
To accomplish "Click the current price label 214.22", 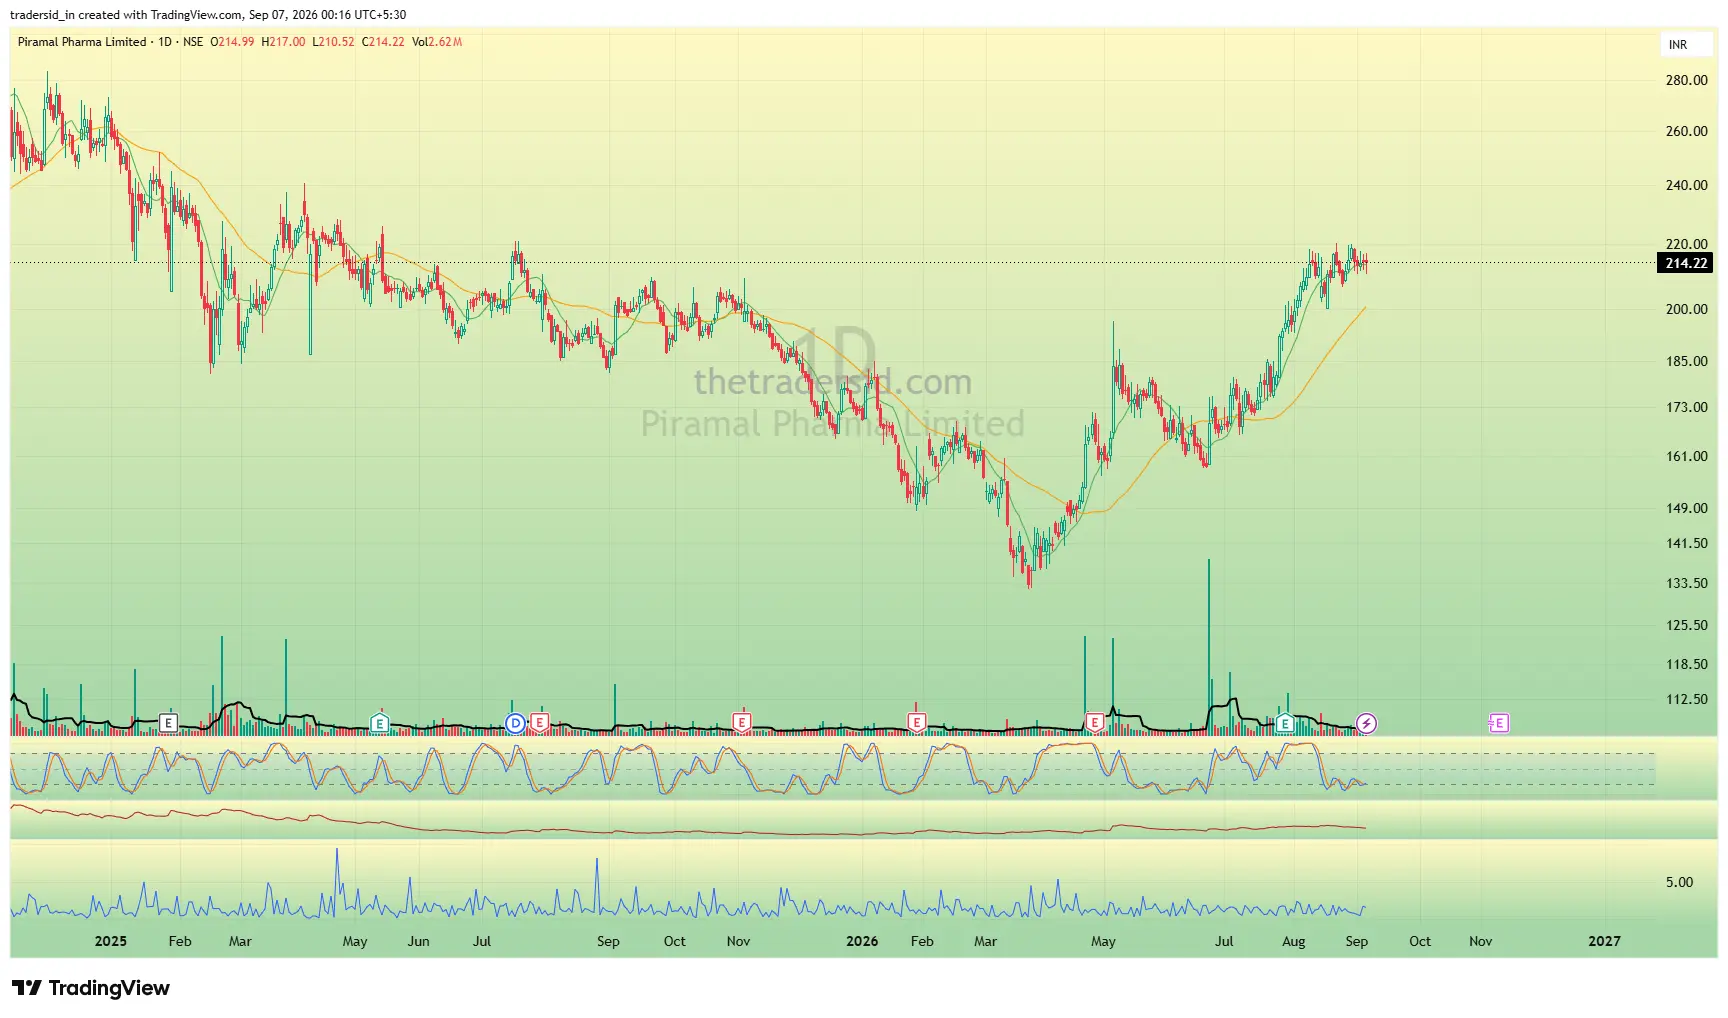I will (x=1686, y=263).
